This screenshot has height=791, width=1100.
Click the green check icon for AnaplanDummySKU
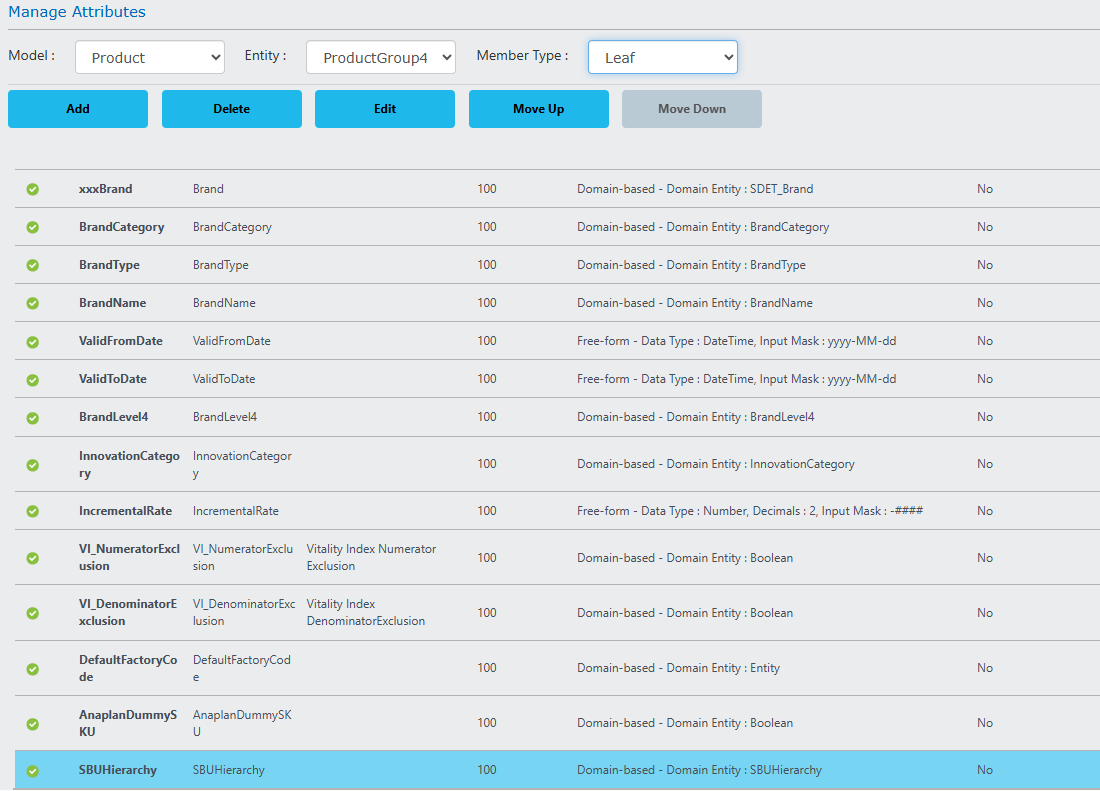click(x=32, y=724)
